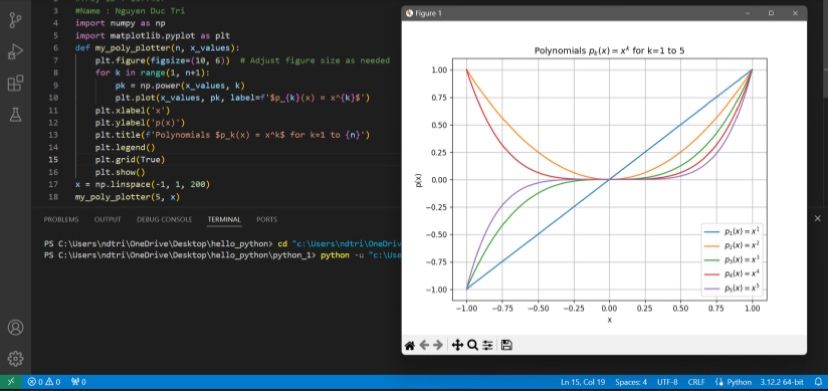Image resolution: width=828 pixels, height=391 pixels.
Task: Click the 'def my_poly_plotter' line
Action: pyautogui.click(x=157, y=48)
